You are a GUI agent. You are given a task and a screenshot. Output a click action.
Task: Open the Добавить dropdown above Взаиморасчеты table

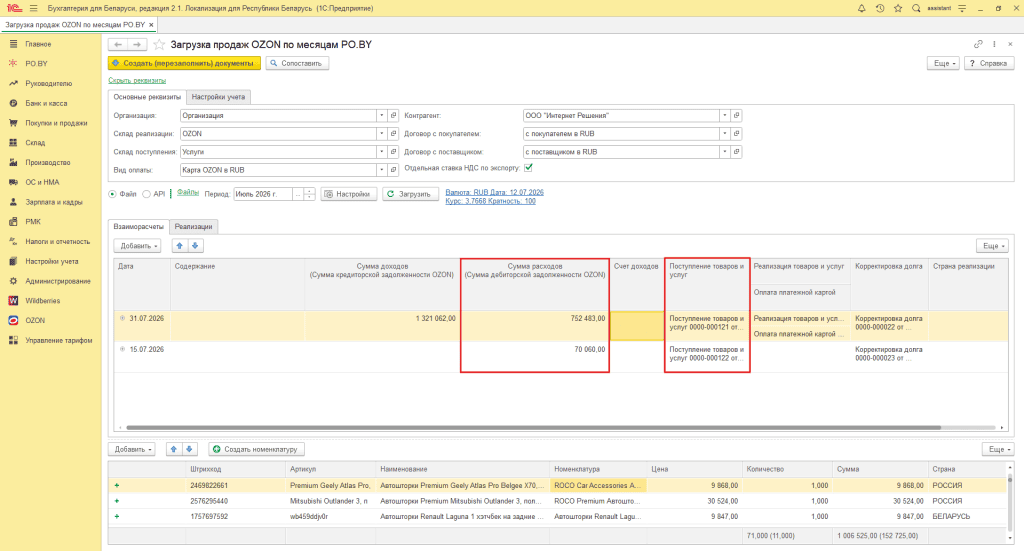pyautogui.click(x=137, y=245)
